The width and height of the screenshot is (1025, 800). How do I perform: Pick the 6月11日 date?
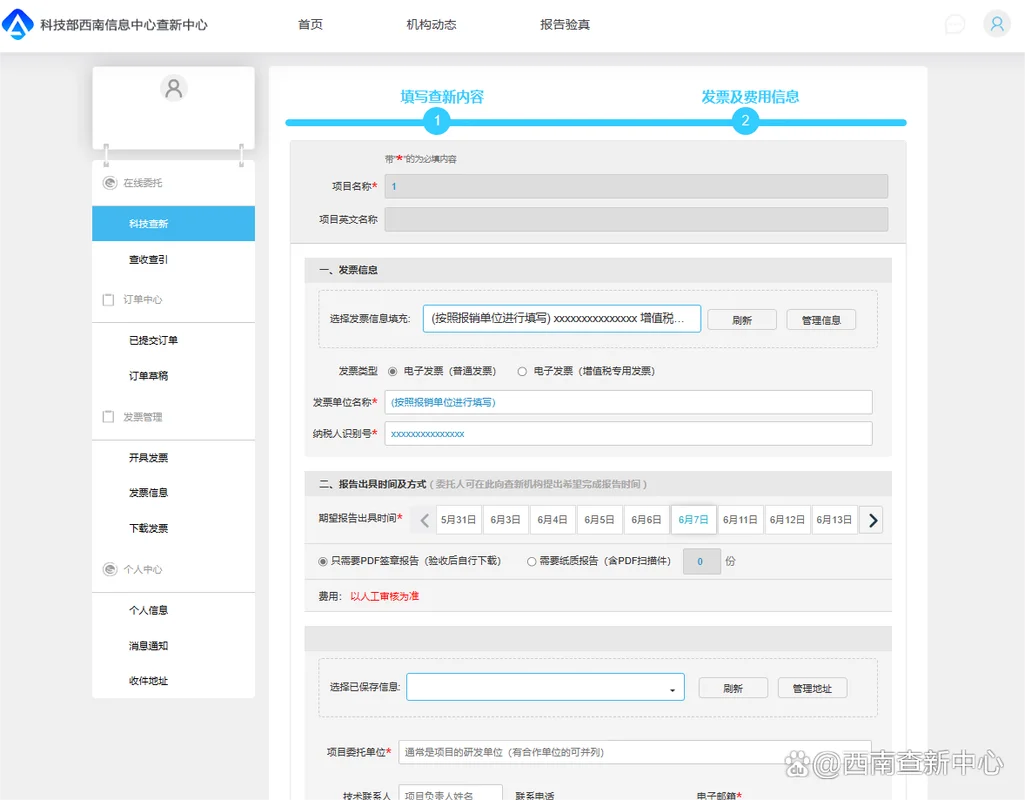740,520
